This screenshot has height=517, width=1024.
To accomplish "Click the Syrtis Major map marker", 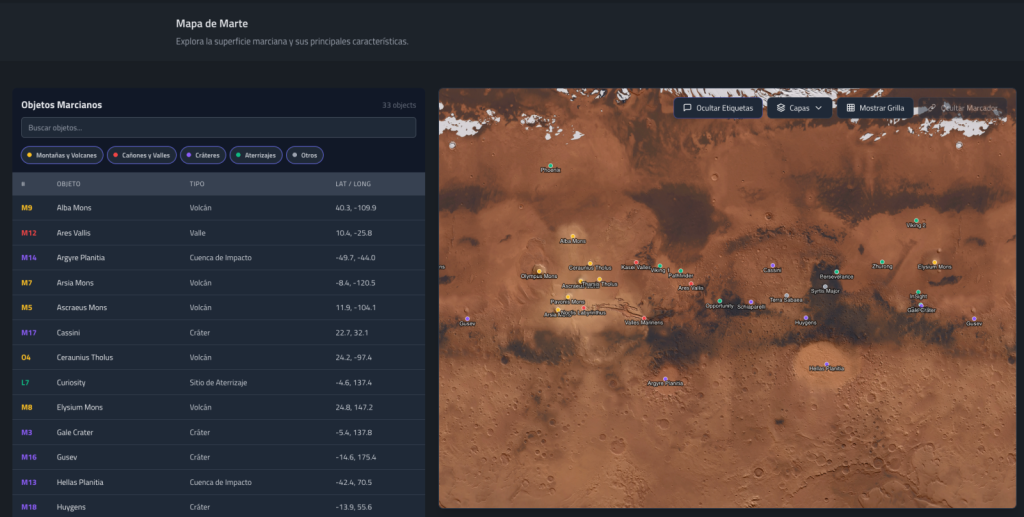I will (825, 287).
